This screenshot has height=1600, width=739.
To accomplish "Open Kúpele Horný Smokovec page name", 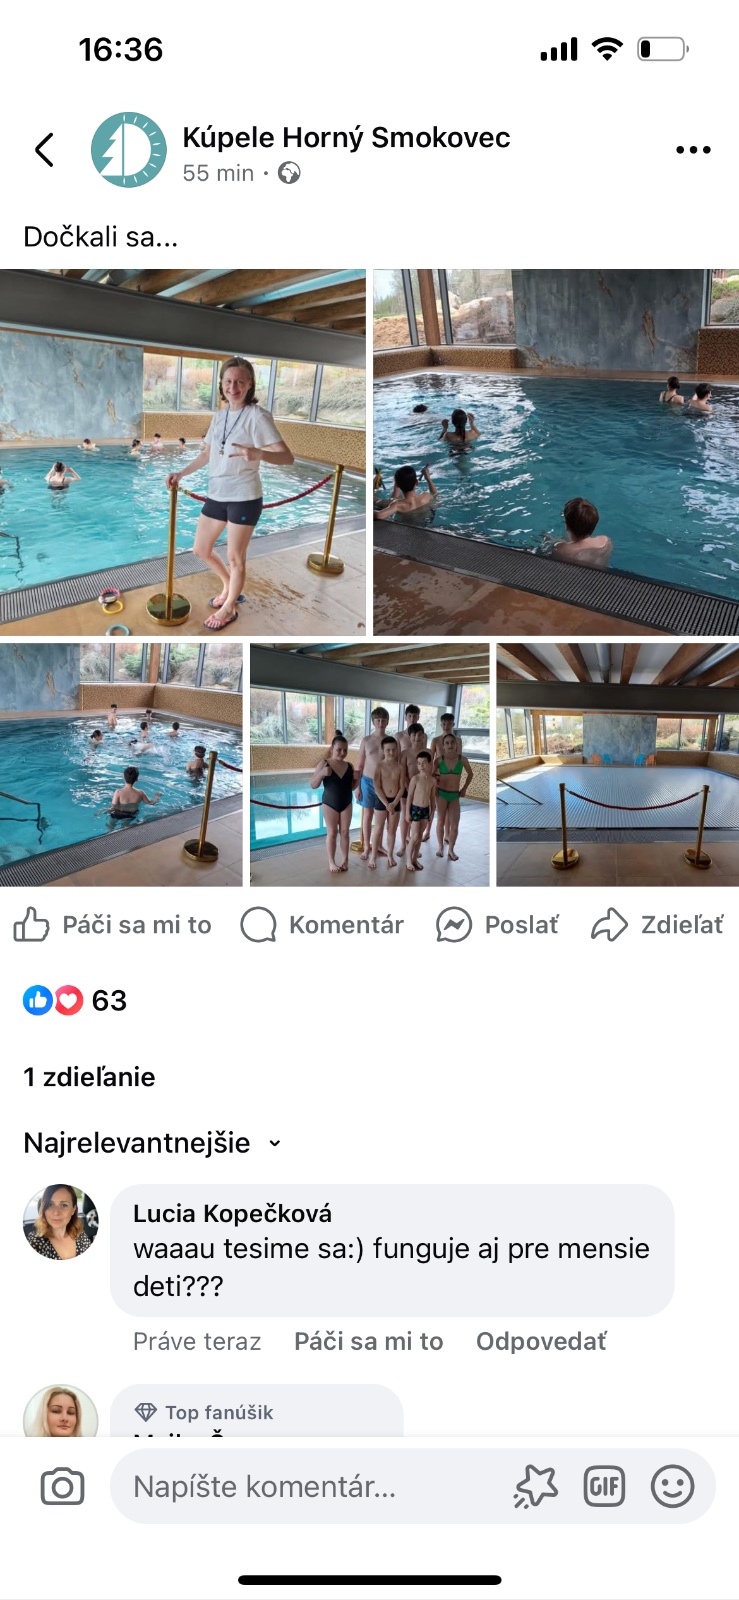I will [346, 137].
